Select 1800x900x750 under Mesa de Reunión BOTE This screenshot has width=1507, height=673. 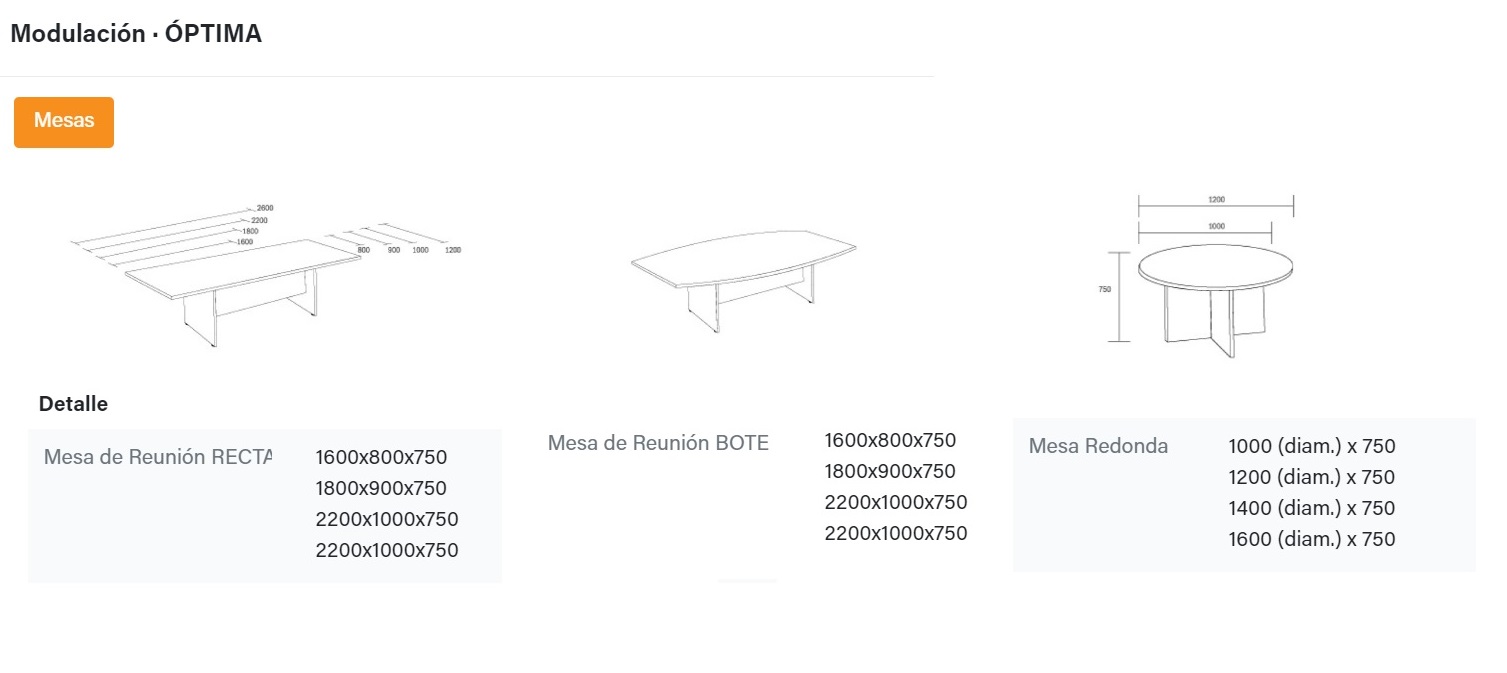click(890, 472)
